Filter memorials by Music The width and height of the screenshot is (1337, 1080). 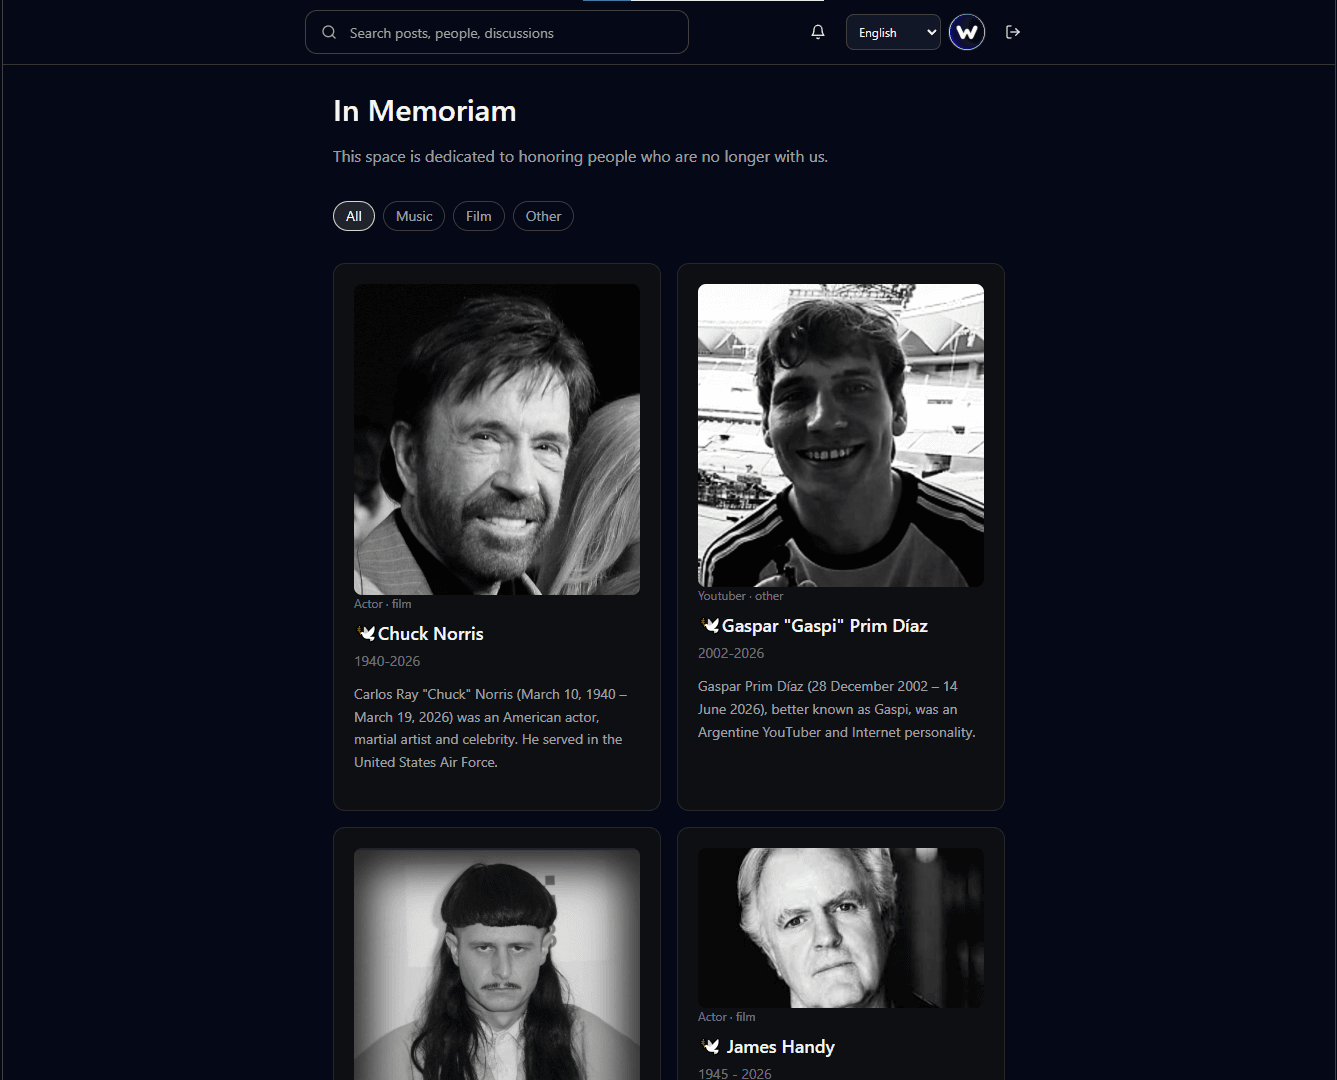pos(414,216)
